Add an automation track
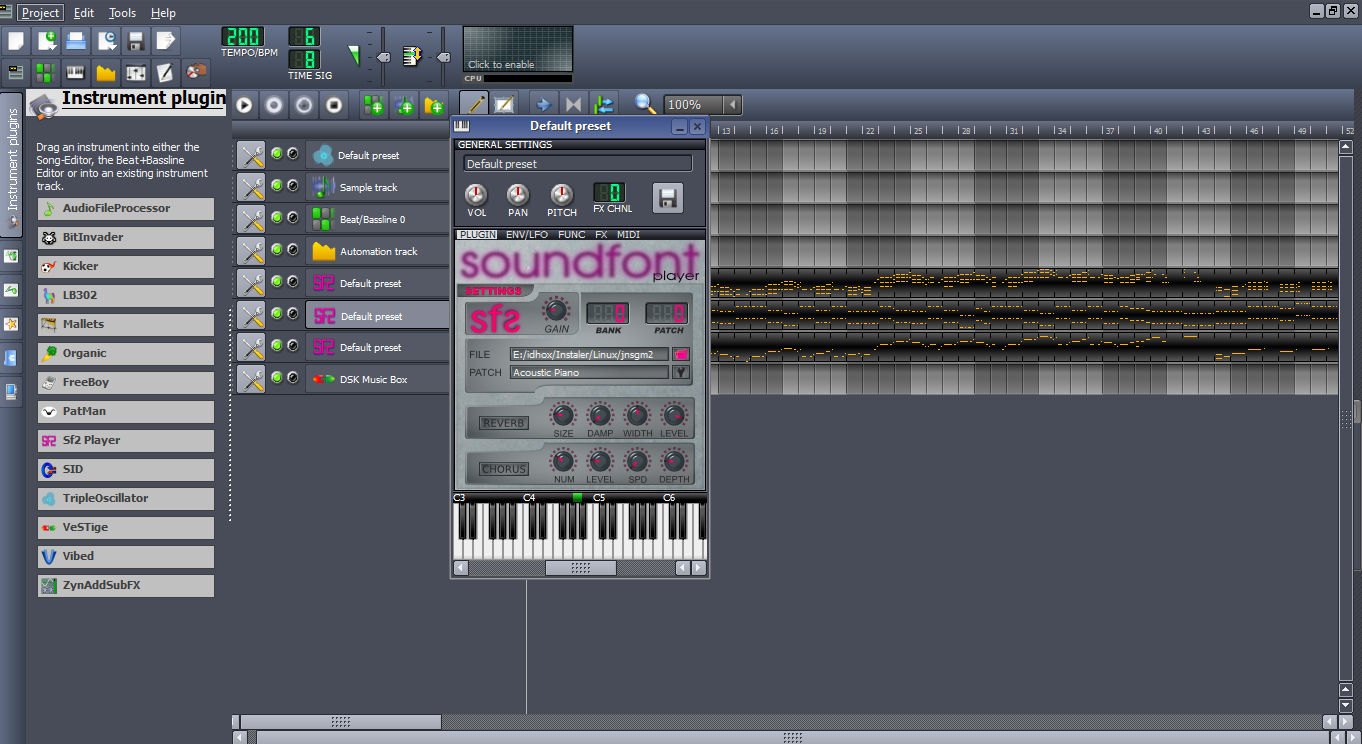The image size is (1362, 744). (x=434, y=104)
